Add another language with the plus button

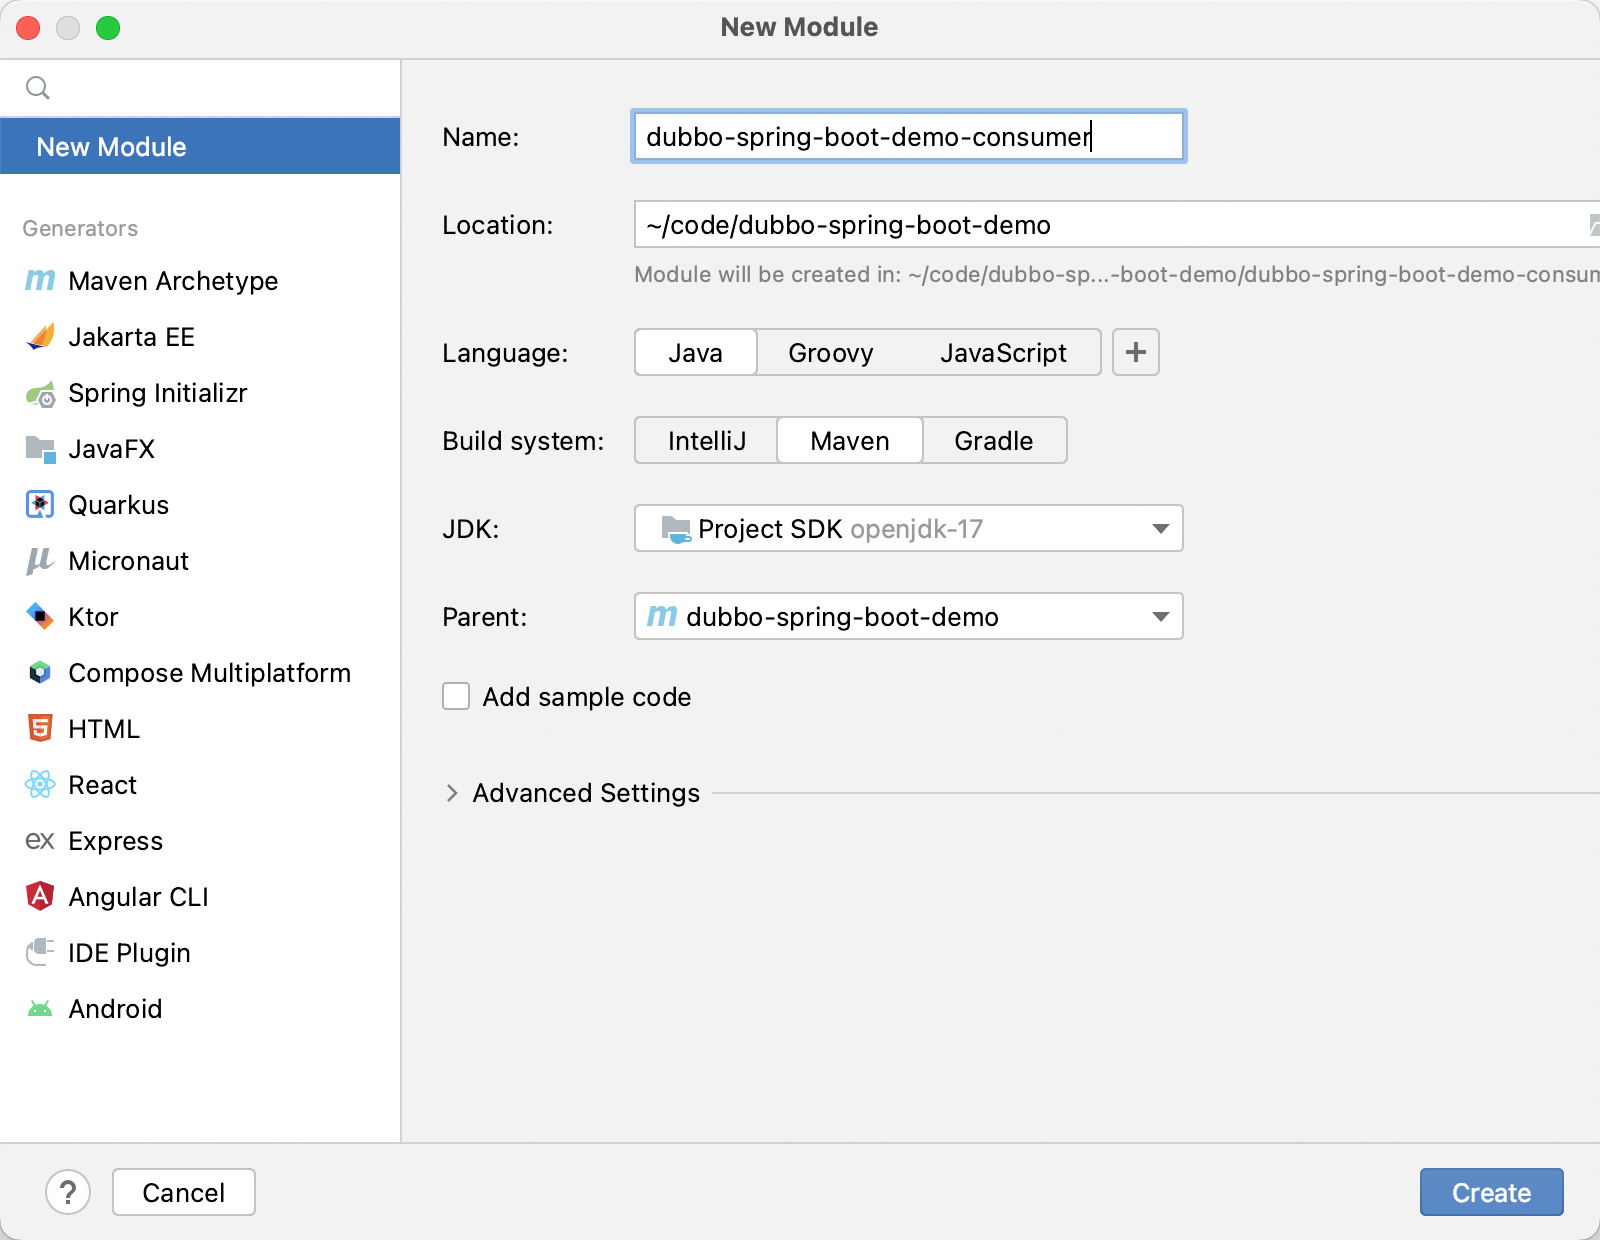1135,353
